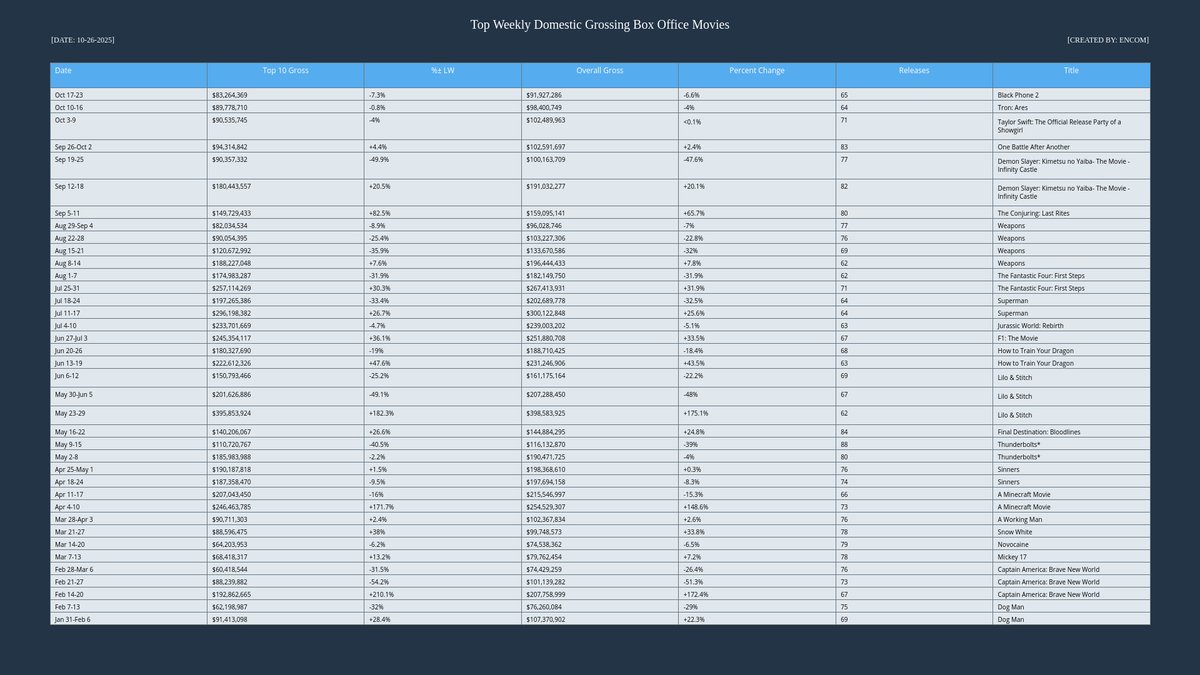Screen dimensions: 1200x675
Task: Select the Jan 31-Feb 6 date cell
Action: [129, 619]
